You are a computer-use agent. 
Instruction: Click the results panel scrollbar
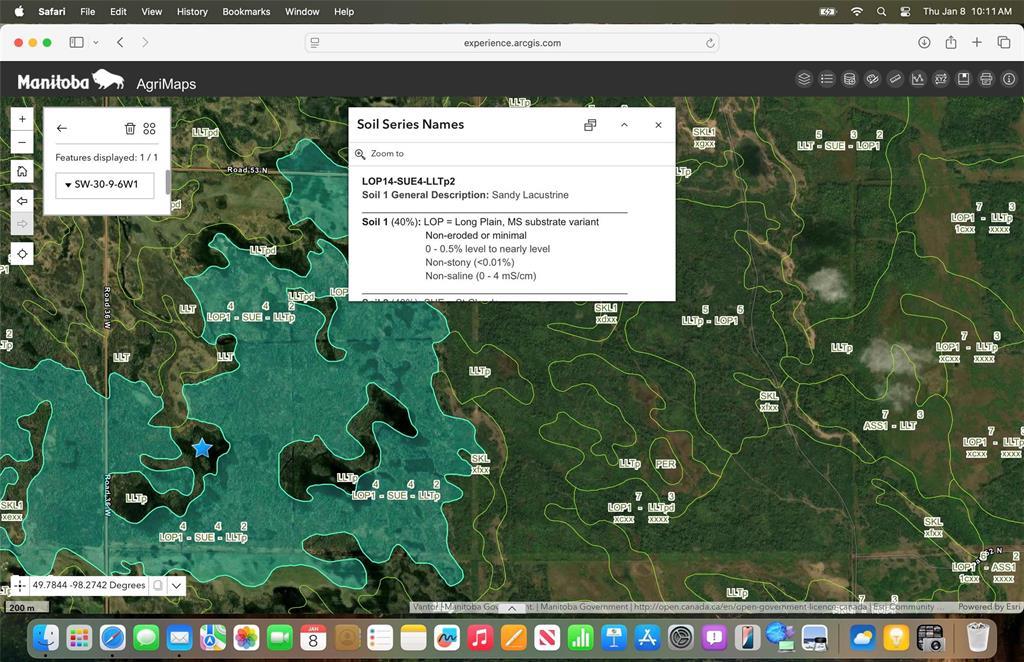167,182
